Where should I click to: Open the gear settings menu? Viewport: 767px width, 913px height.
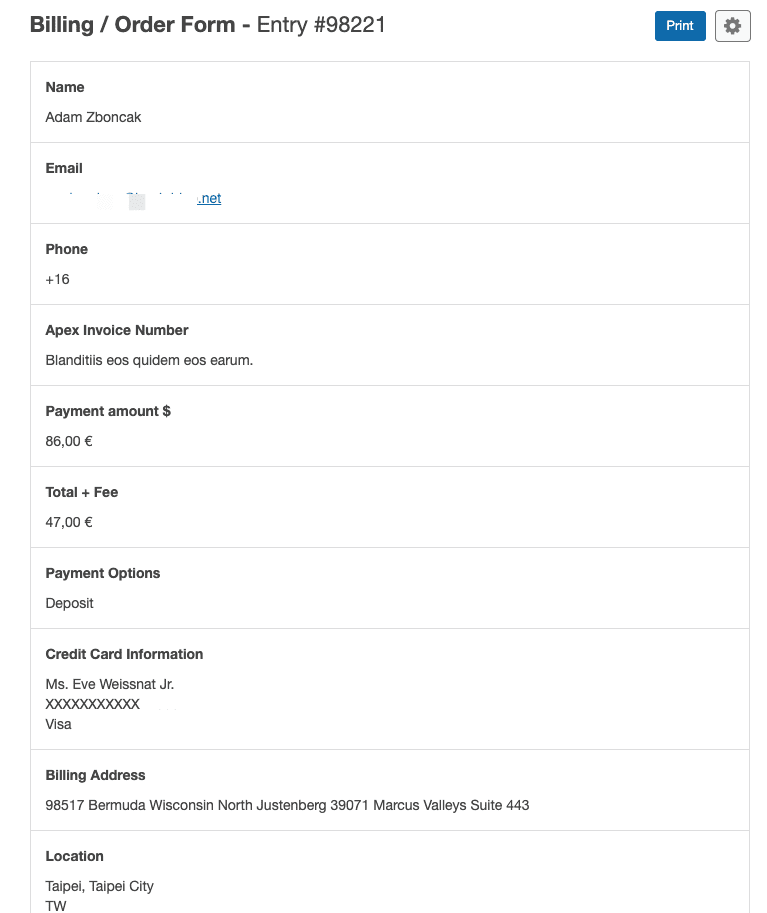732,26
